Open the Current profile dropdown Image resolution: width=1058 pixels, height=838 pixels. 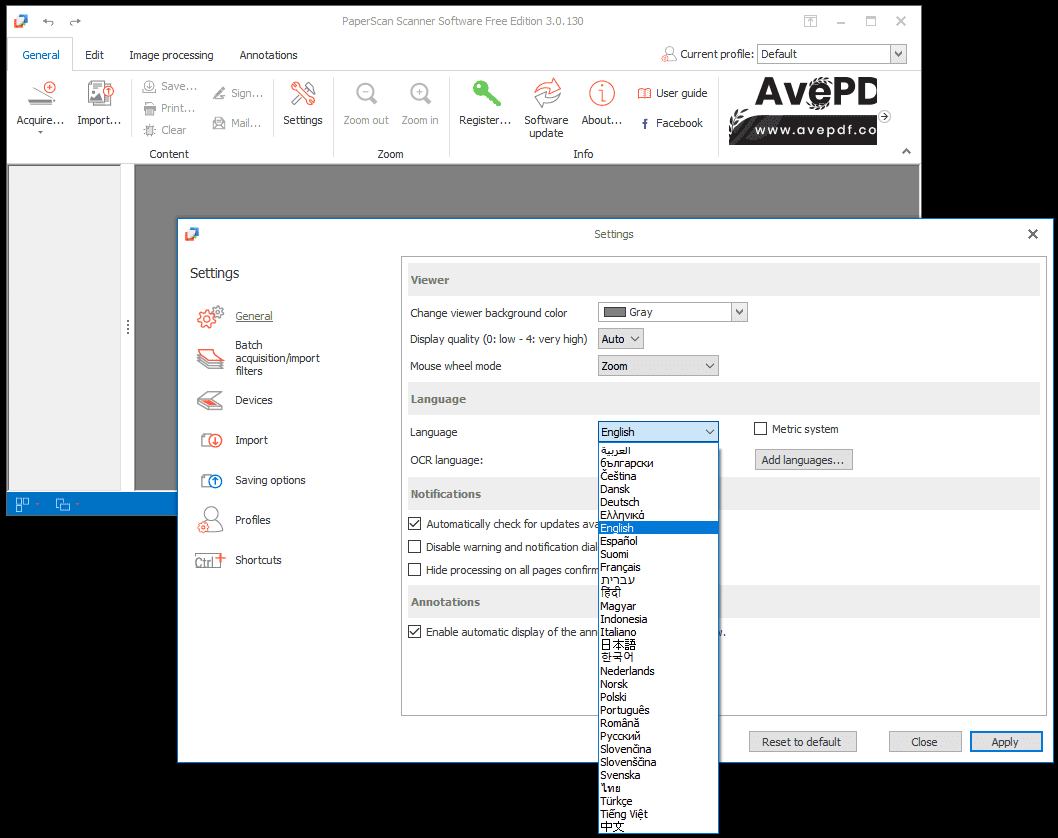pyautogui.click(x=898, y=54)
